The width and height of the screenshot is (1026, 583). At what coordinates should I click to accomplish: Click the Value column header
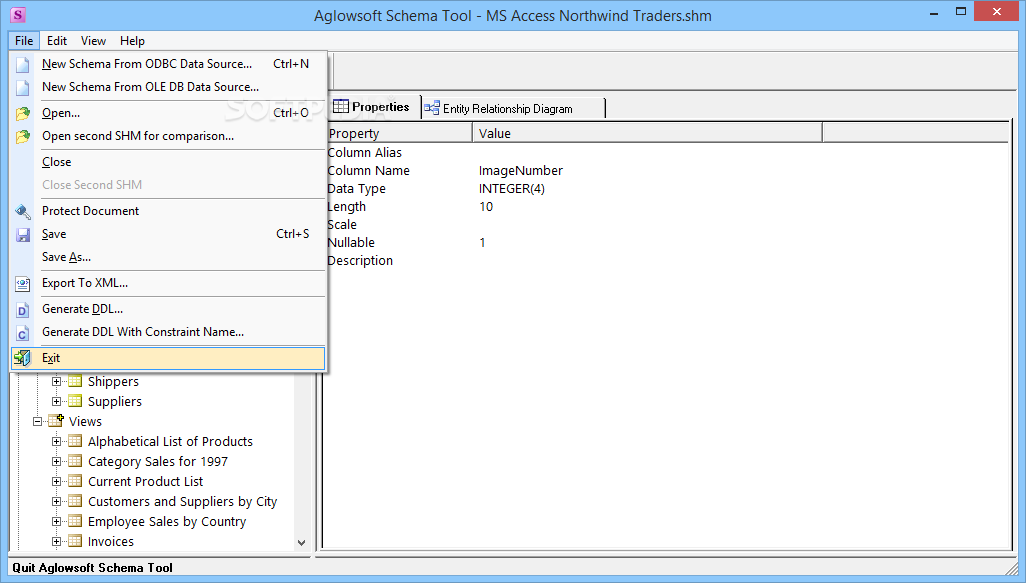pos(647,133)
